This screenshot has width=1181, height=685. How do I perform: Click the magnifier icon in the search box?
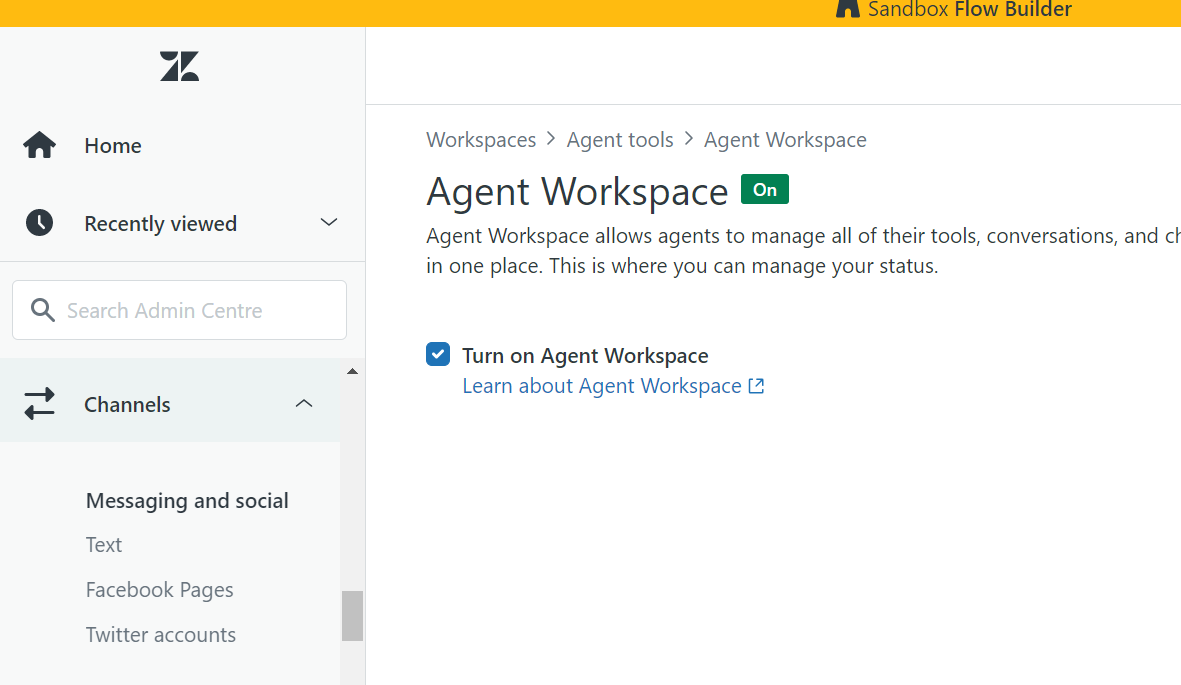[43, 310]
